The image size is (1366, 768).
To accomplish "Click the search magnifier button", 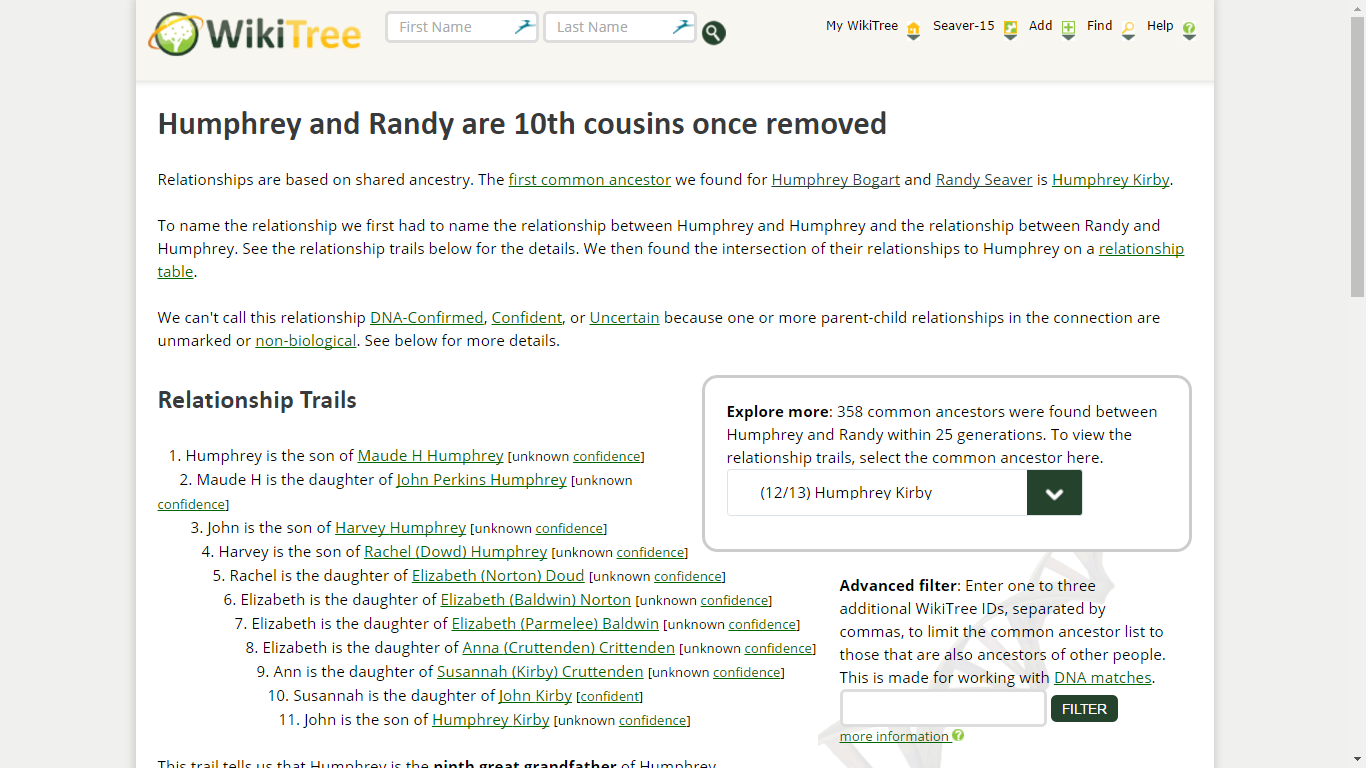I will point(713,33).
